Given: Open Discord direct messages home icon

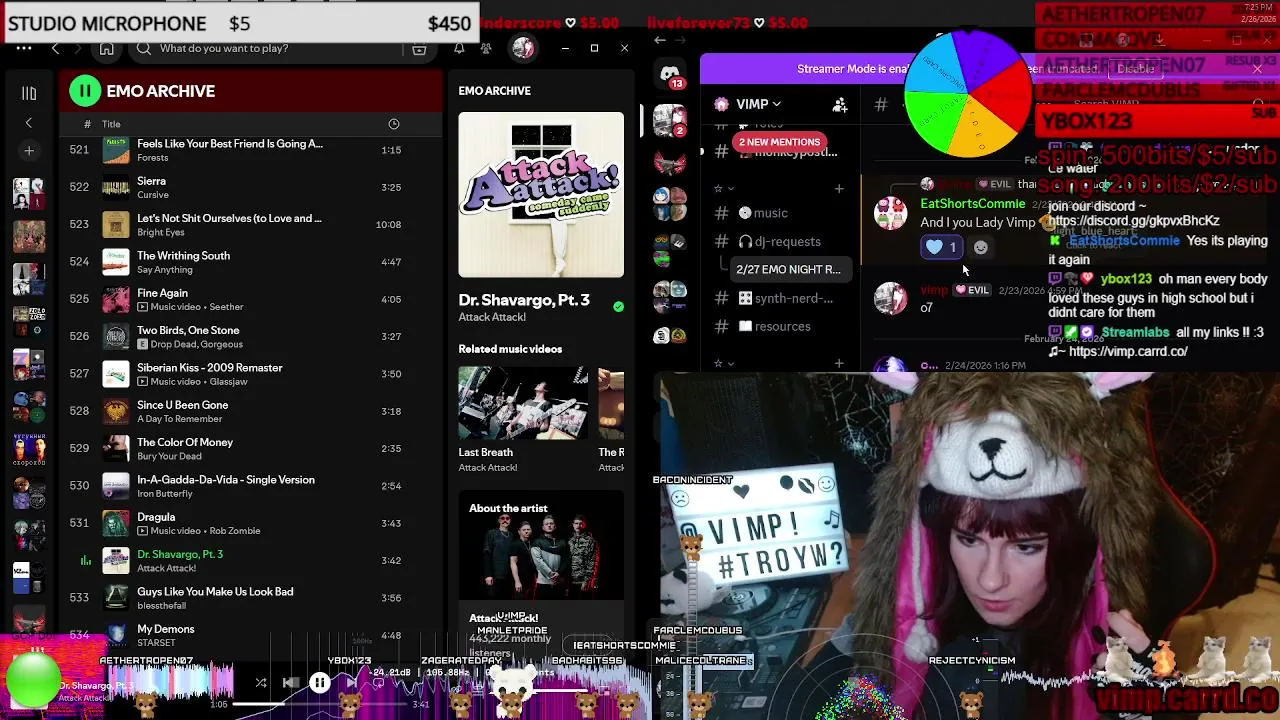Looking at the screenshot, I should (x=670, y=75).
